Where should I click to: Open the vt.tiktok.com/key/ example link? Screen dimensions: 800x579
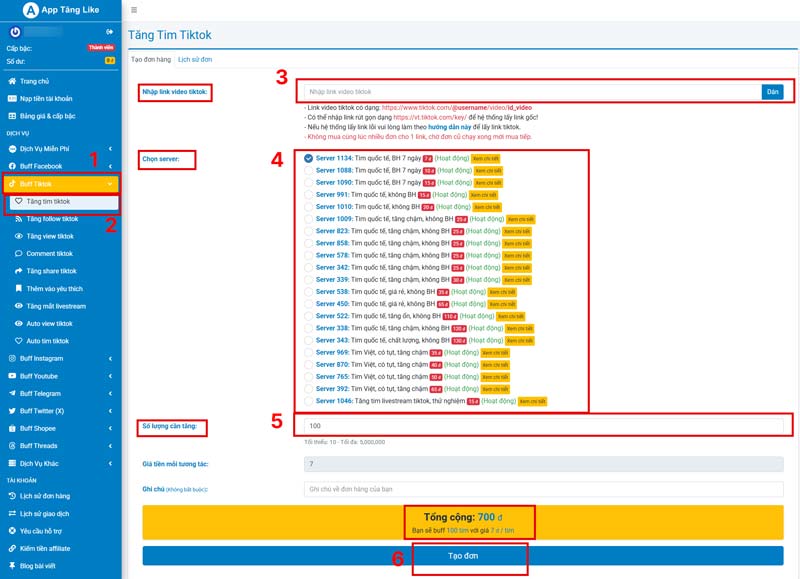click(430, 117)
